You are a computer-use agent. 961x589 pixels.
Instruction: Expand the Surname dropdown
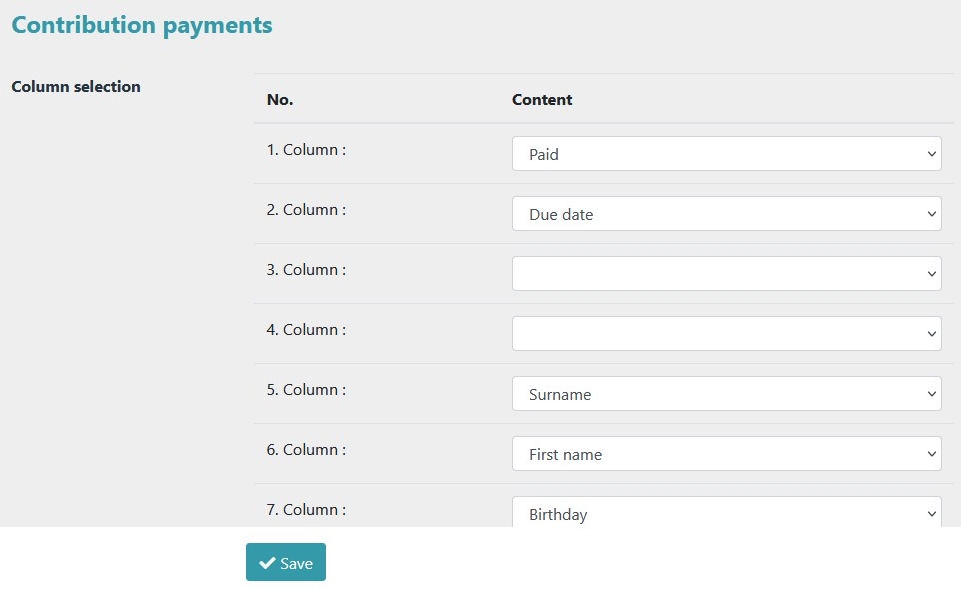[726, 394]
